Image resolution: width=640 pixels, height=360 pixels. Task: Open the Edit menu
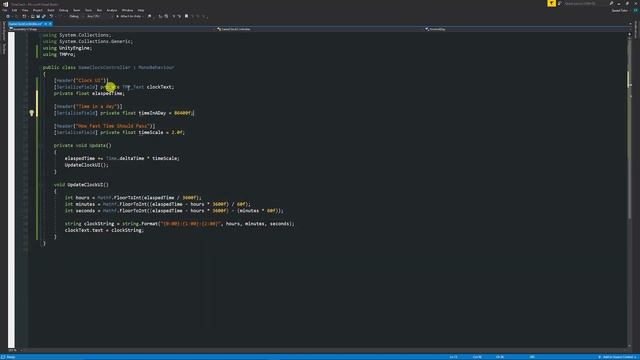pyautogui.click(x=14, y=10)
